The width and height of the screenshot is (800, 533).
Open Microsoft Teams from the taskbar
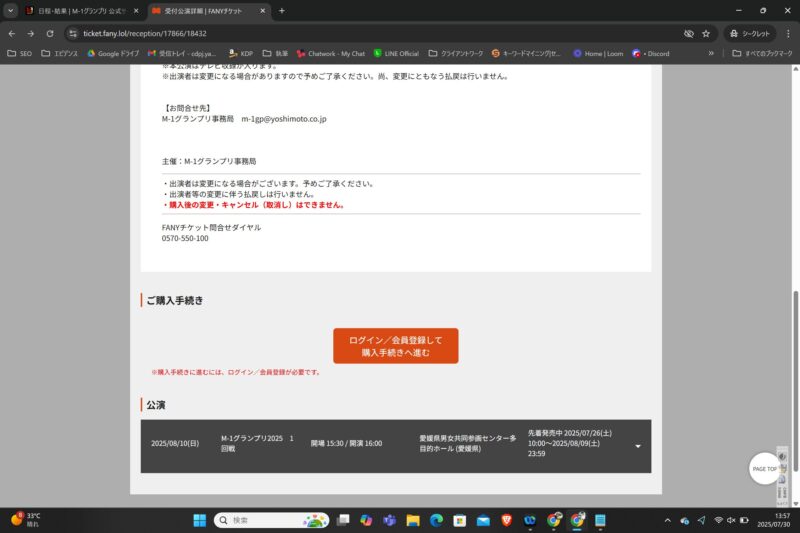coord(390,520)
